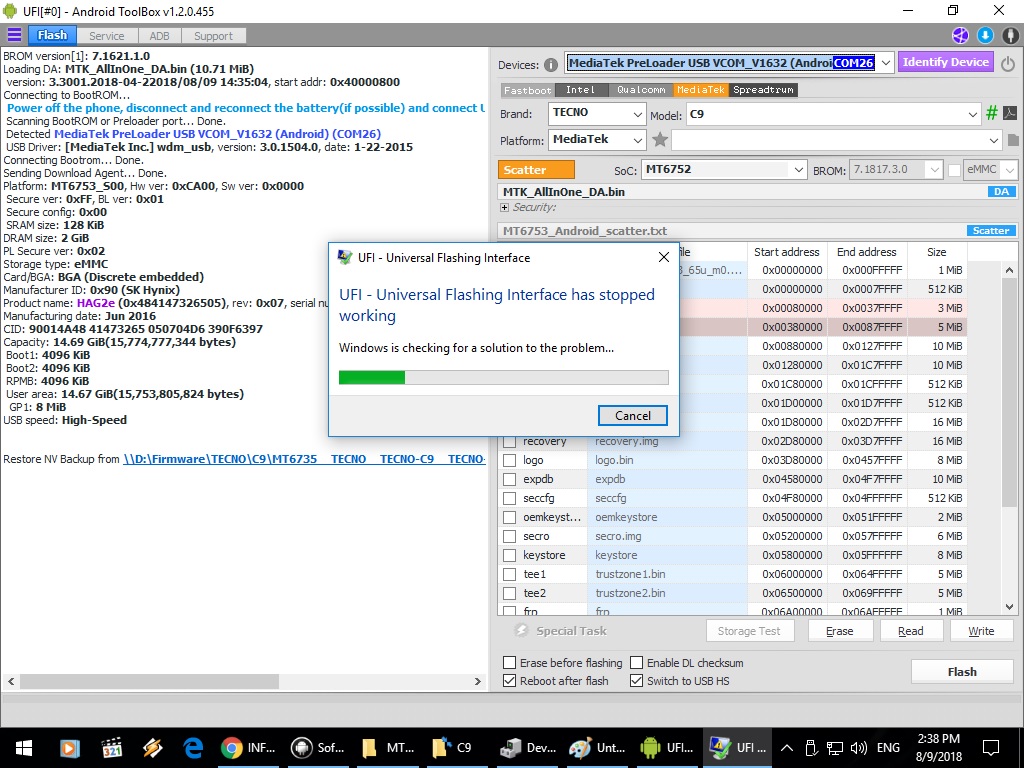This screenshot has height=768, width=1024.
Task: Toggle the secro partition checkbox
Action: tap(509, 536)
